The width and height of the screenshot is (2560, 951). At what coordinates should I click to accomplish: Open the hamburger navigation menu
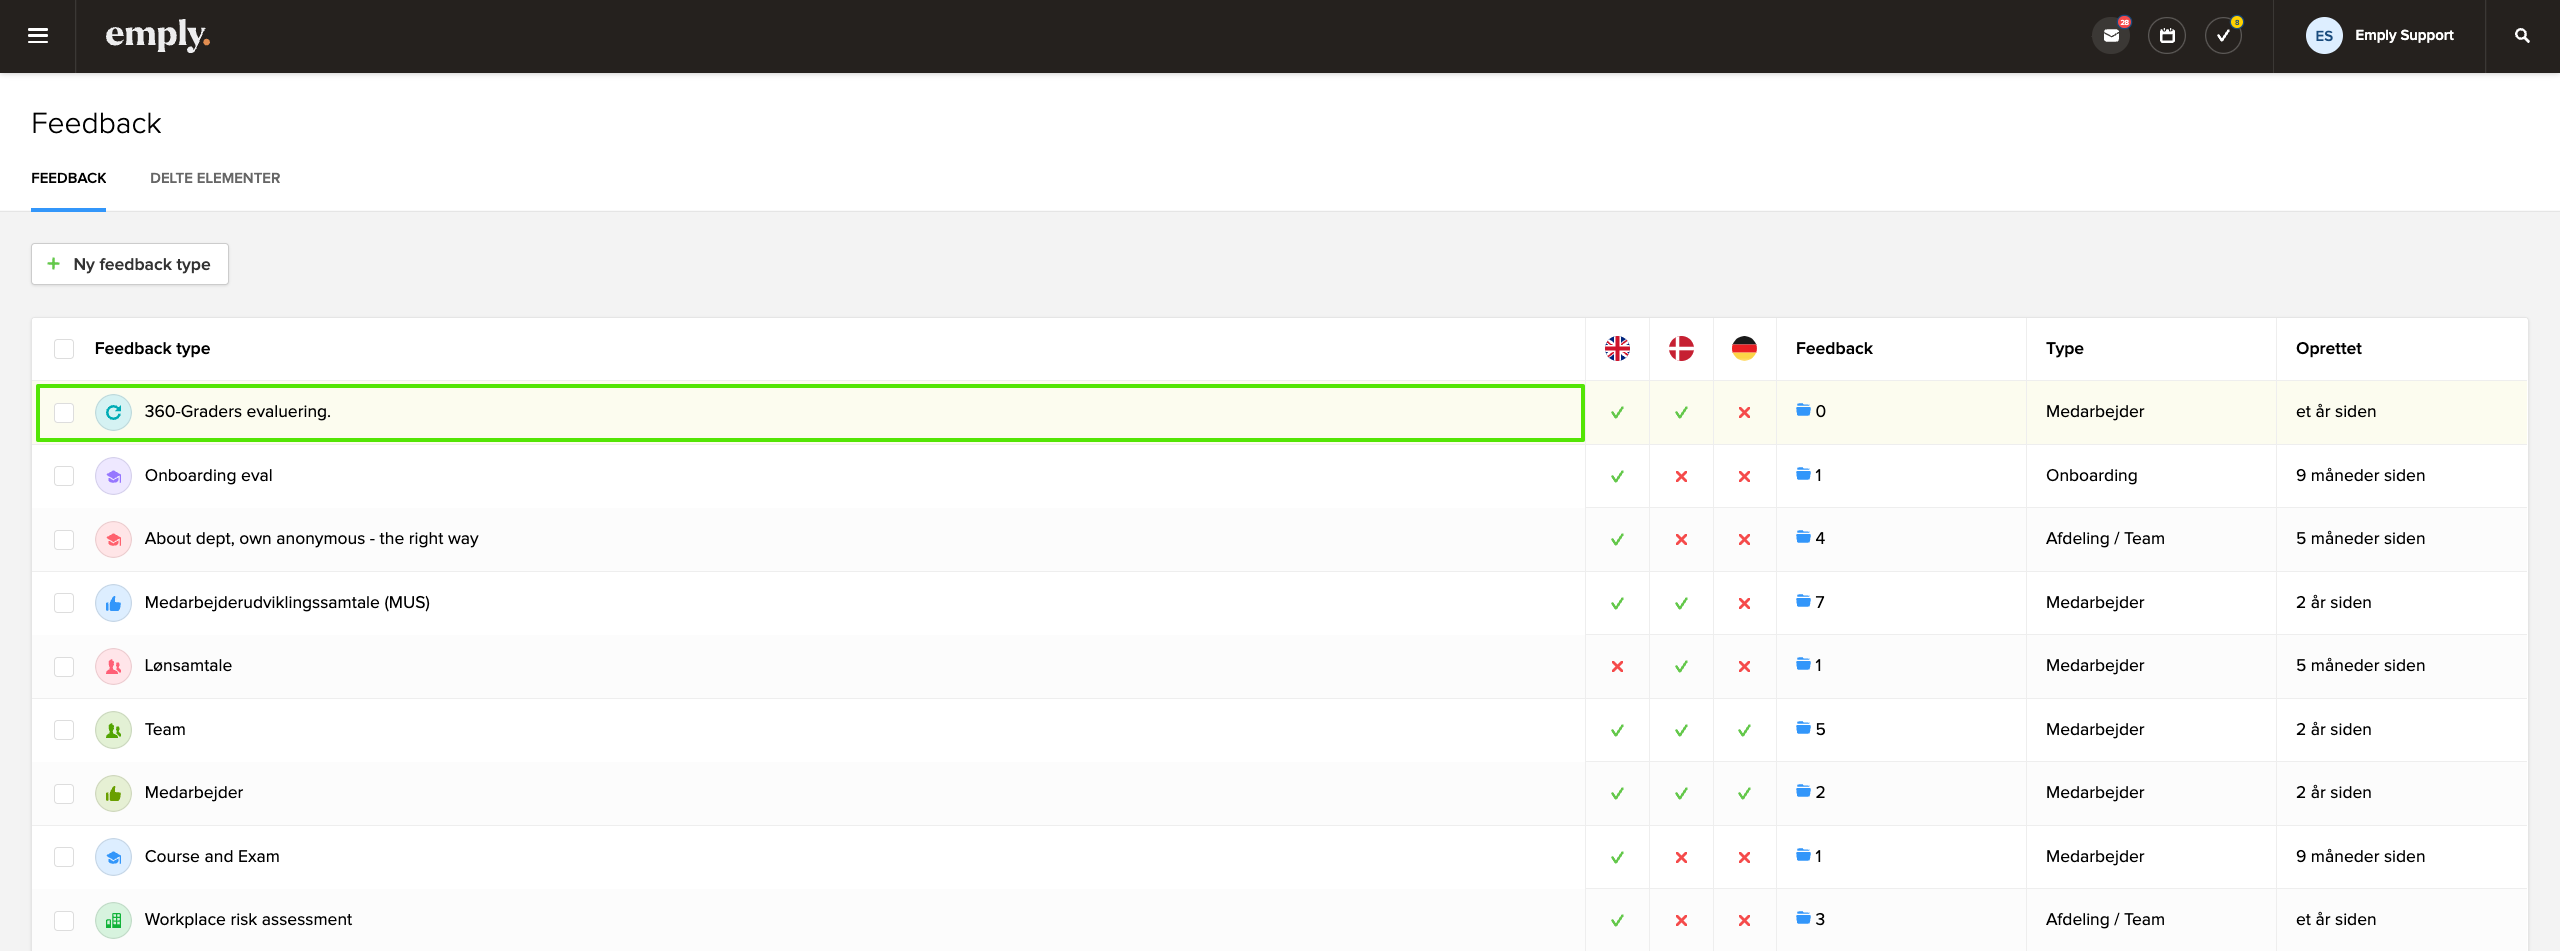tap(38, 36)
